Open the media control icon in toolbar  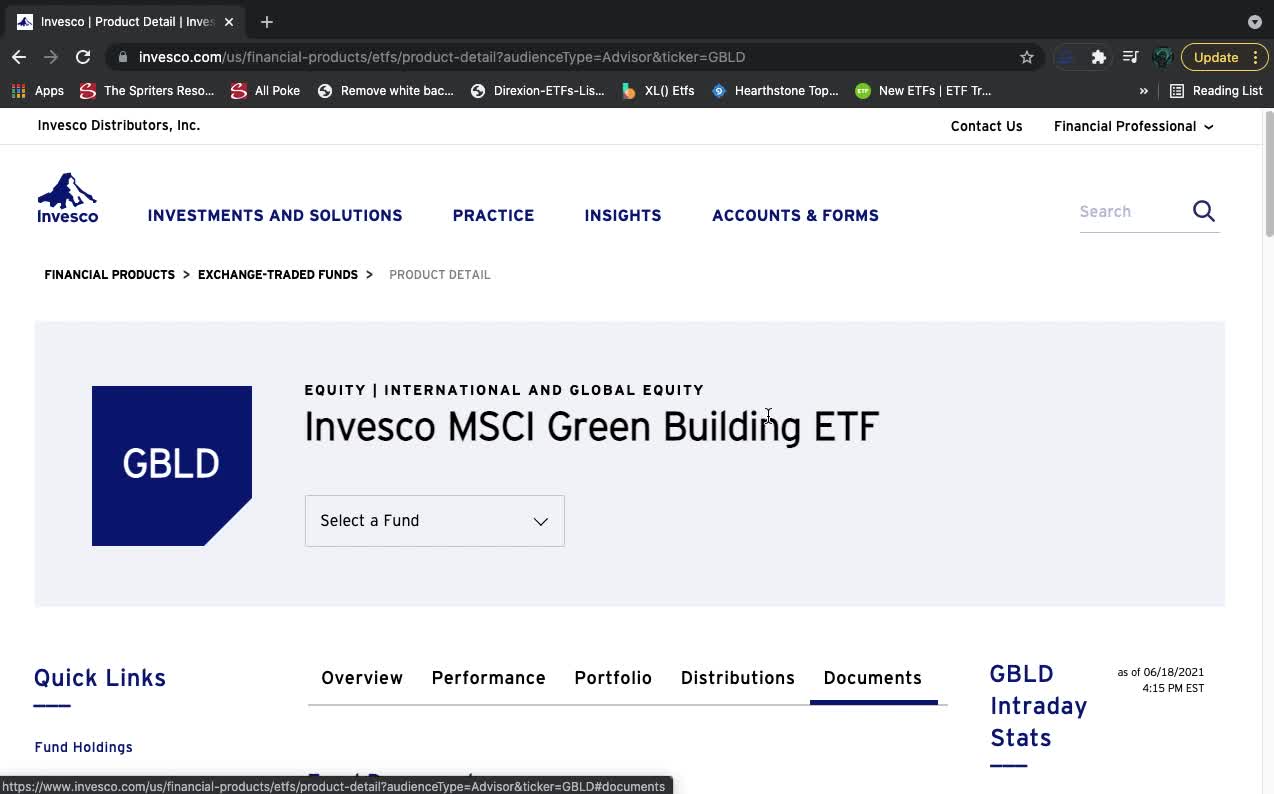click(1131, 57)
